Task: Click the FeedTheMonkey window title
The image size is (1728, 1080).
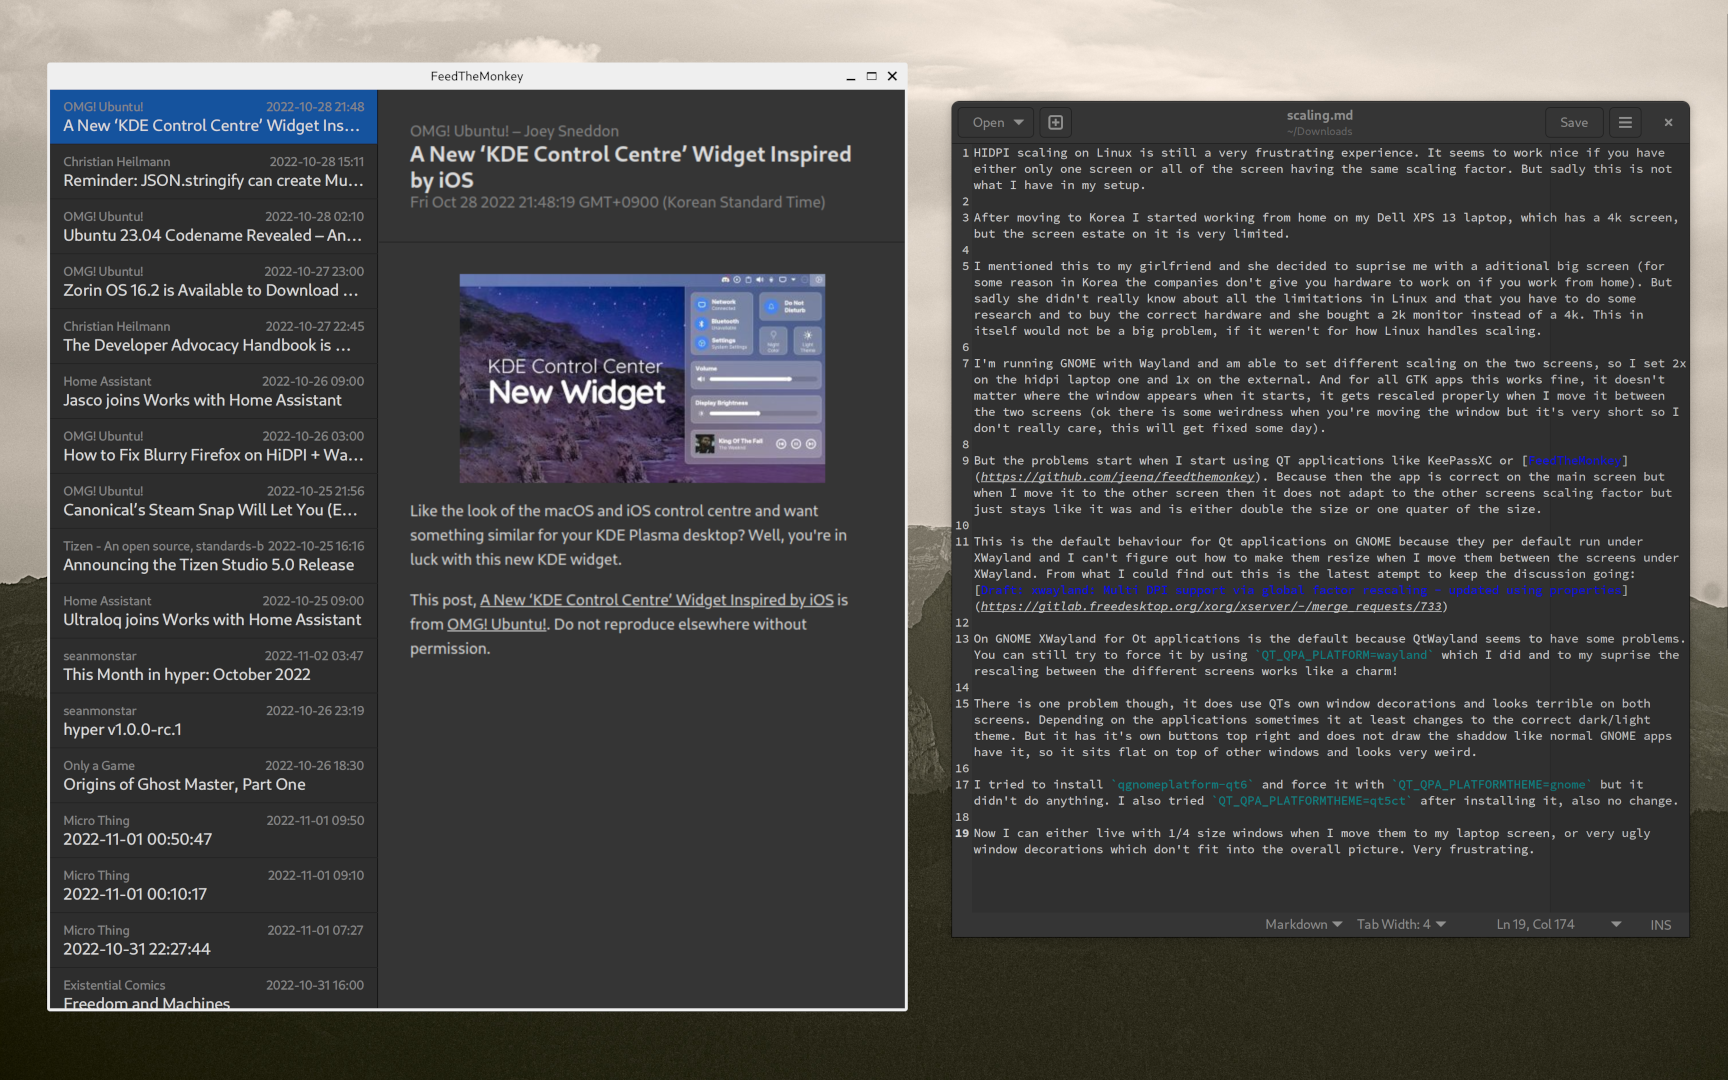Action: coord(477,76)
